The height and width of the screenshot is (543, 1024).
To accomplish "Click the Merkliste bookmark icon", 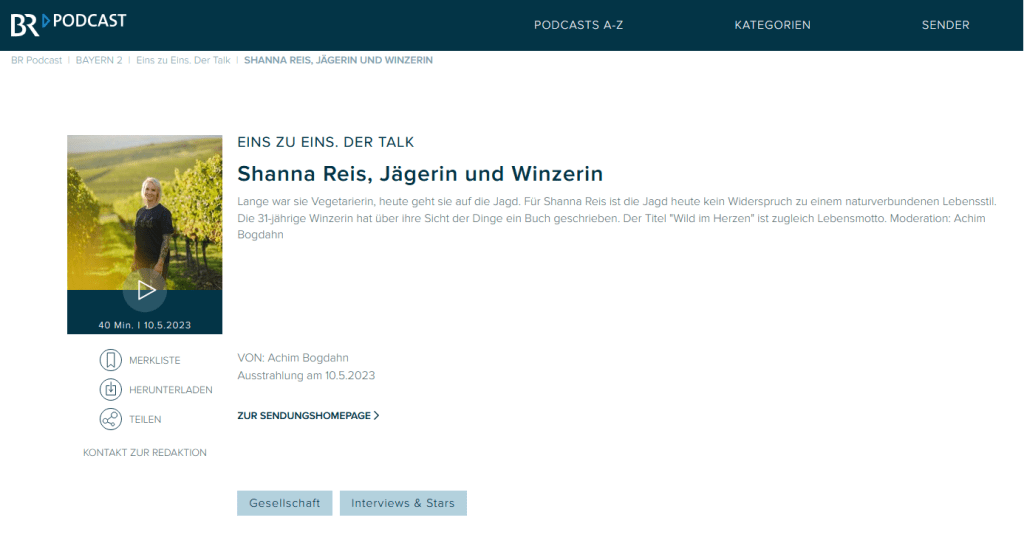I will pos(110,360).
